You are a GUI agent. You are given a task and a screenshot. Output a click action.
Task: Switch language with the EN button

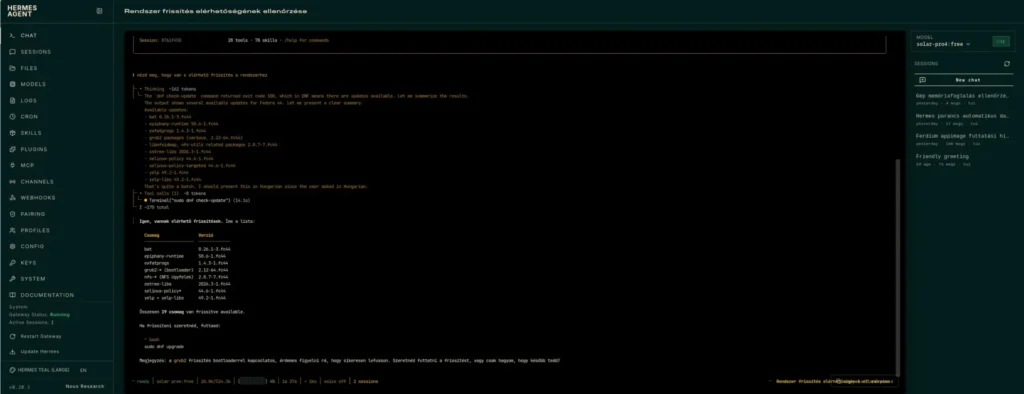[84, 370]
